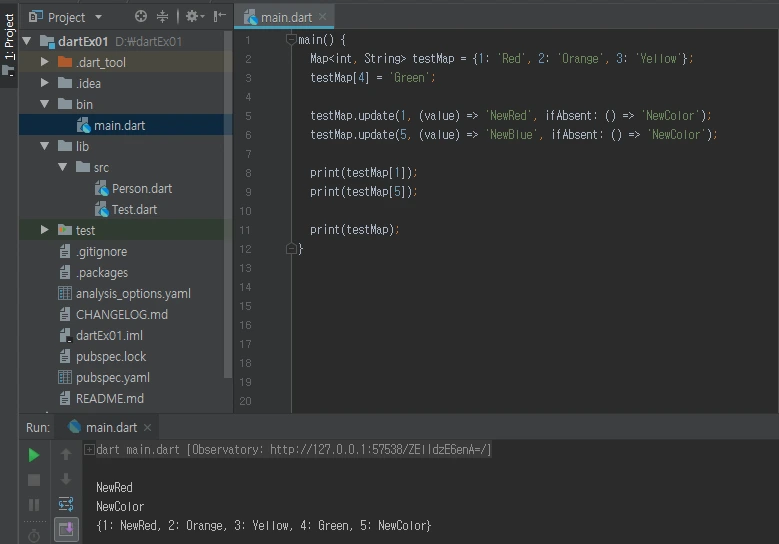
Task: Click the green Rerun play button
Action: click(x=34, y=455)
